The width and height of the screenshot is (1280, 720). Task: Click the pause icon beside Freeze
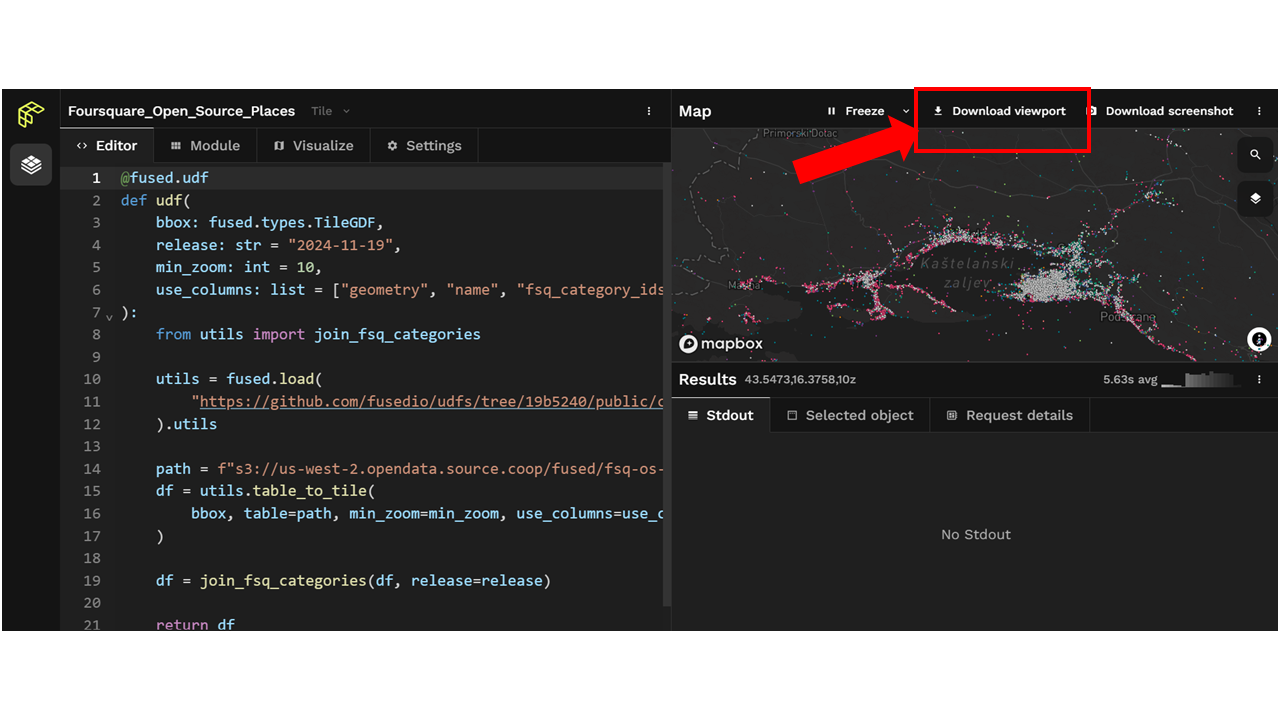[831, 111]
